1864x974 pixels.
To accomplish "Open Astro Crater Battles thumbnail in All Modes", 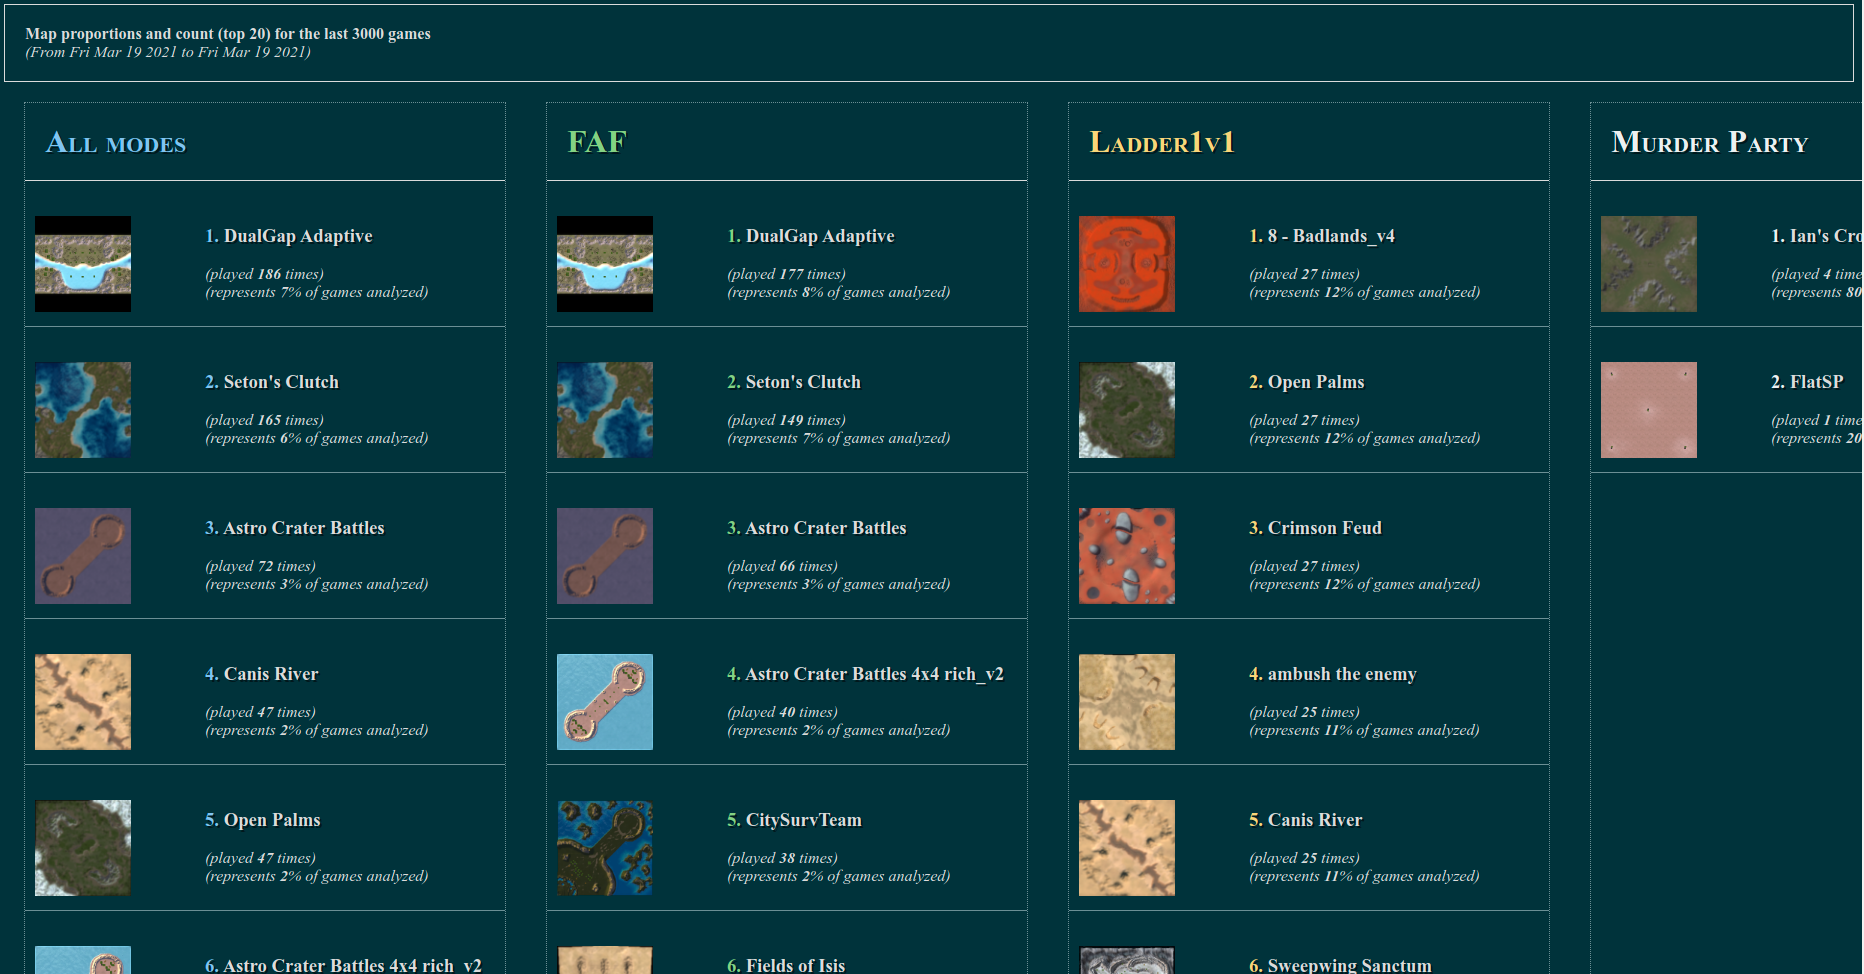I will pos(83,556).
